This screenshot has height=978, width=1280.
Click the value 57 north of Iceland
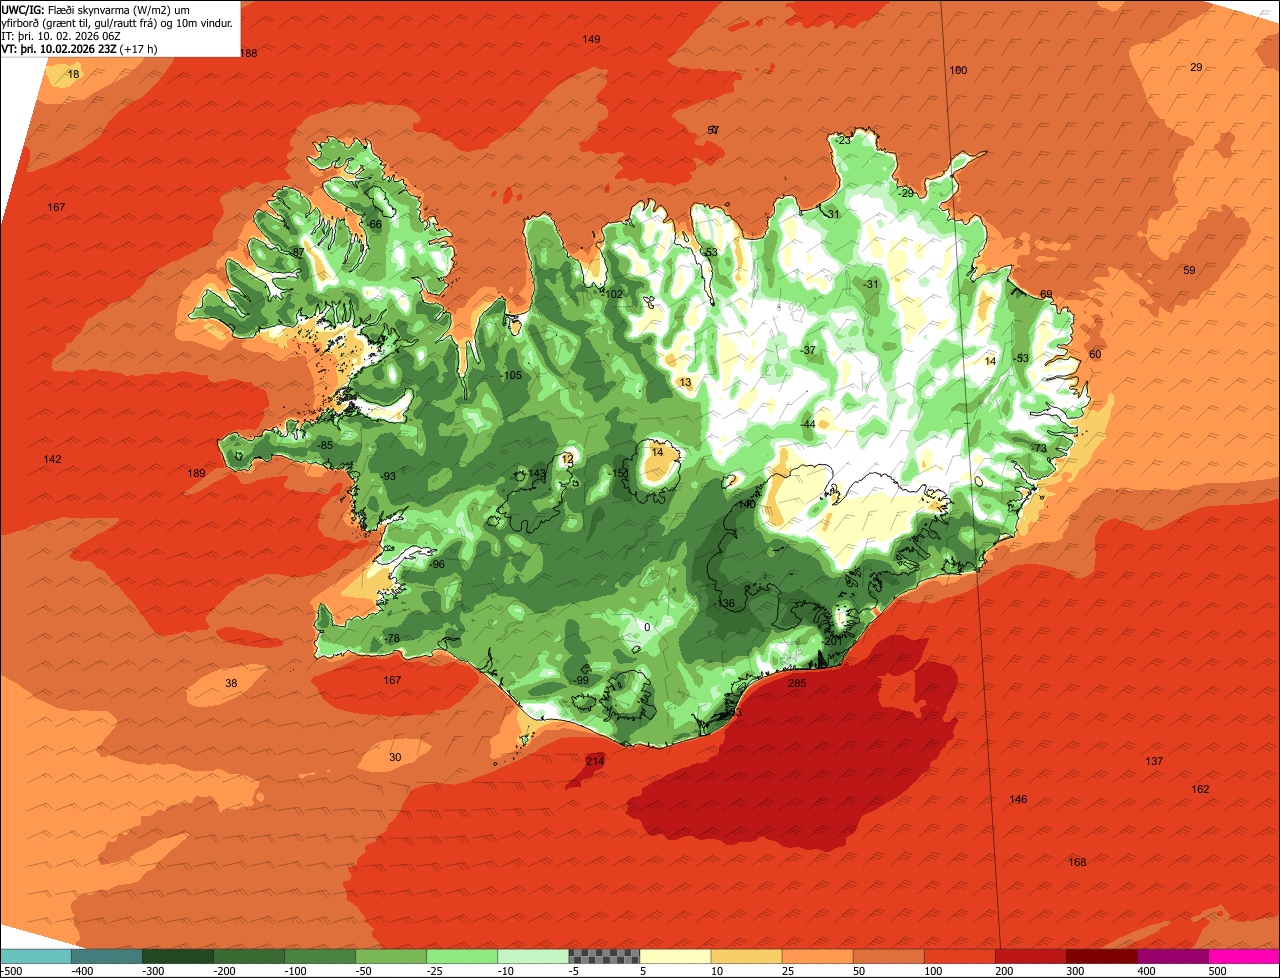click(x=713, y=130)
